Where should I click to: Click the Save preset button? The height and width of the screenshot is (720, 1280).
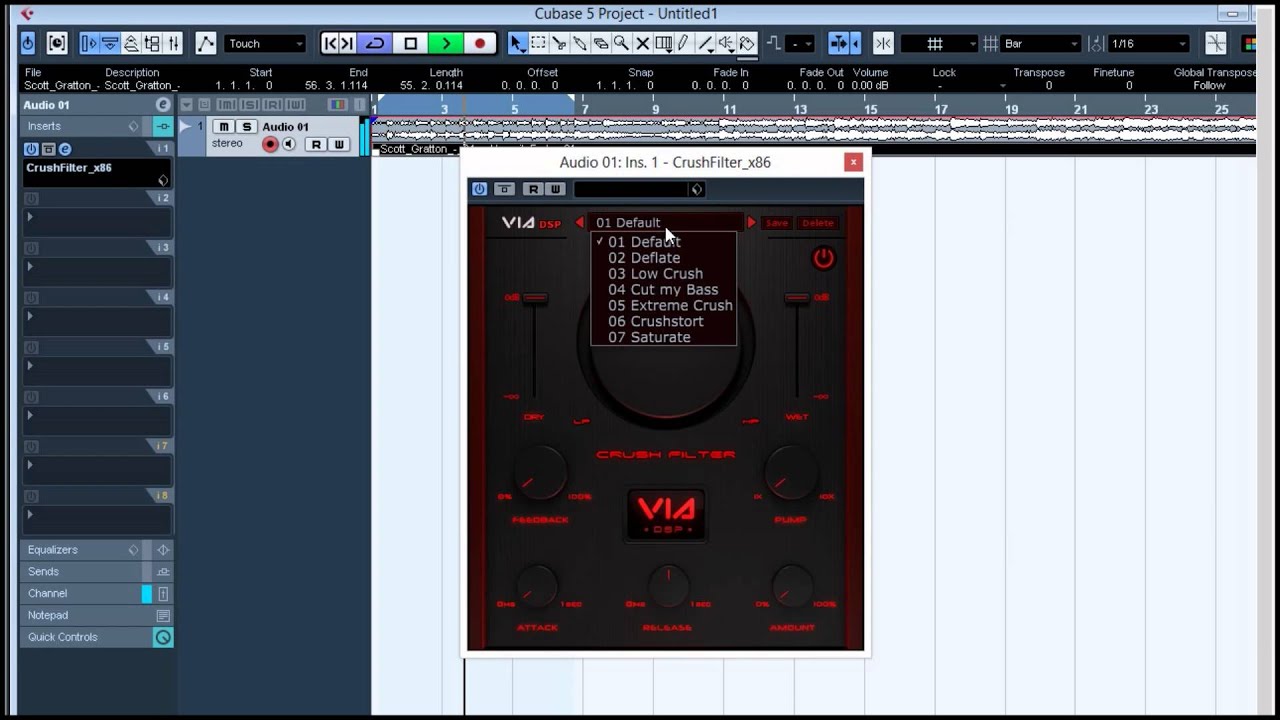(x=777, y=223)
